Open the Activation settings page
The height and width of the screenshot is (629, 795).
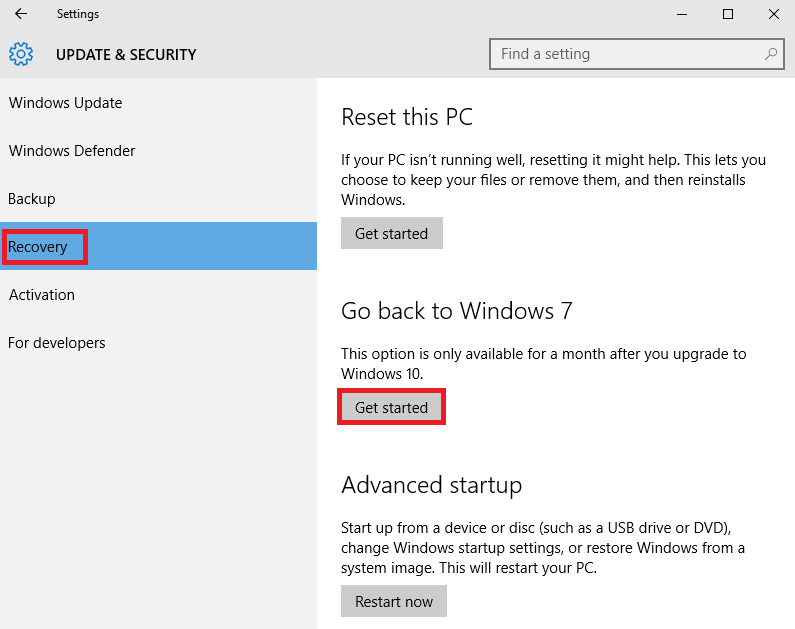pyautogui.click(x=42, y=295)
